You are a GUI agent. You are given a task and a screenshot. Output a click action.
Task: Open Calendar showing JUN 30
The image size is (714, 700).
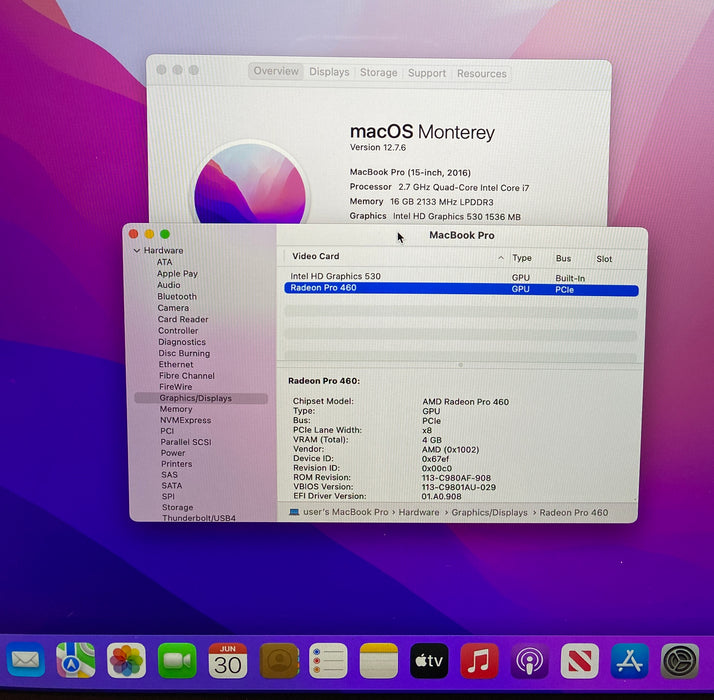point(228,660)
